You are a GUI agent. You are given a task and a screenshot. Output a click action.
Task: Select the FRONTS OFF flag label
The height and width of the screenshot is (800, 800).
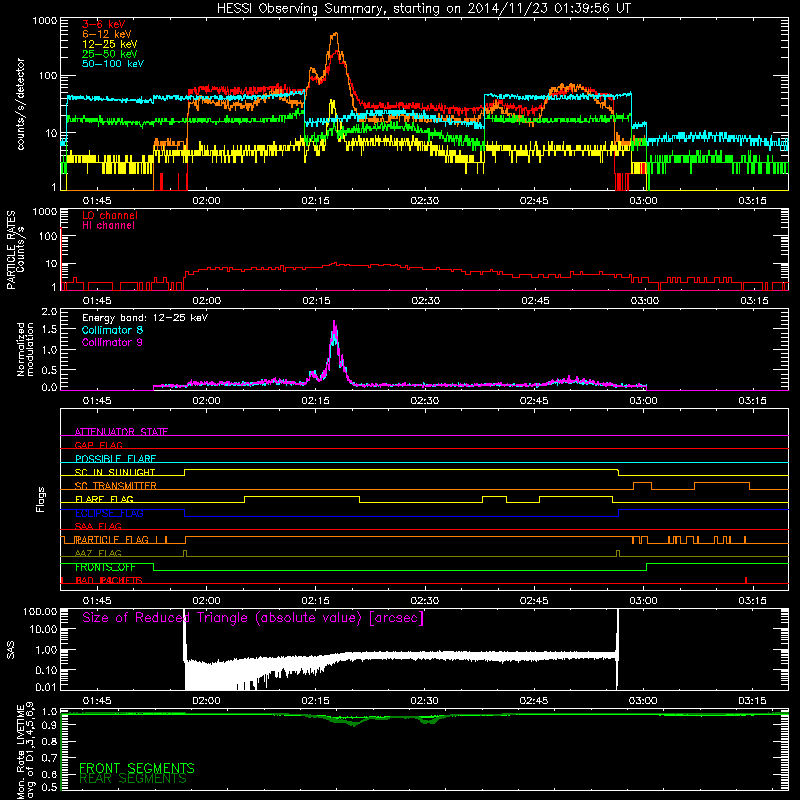(105, 567)
